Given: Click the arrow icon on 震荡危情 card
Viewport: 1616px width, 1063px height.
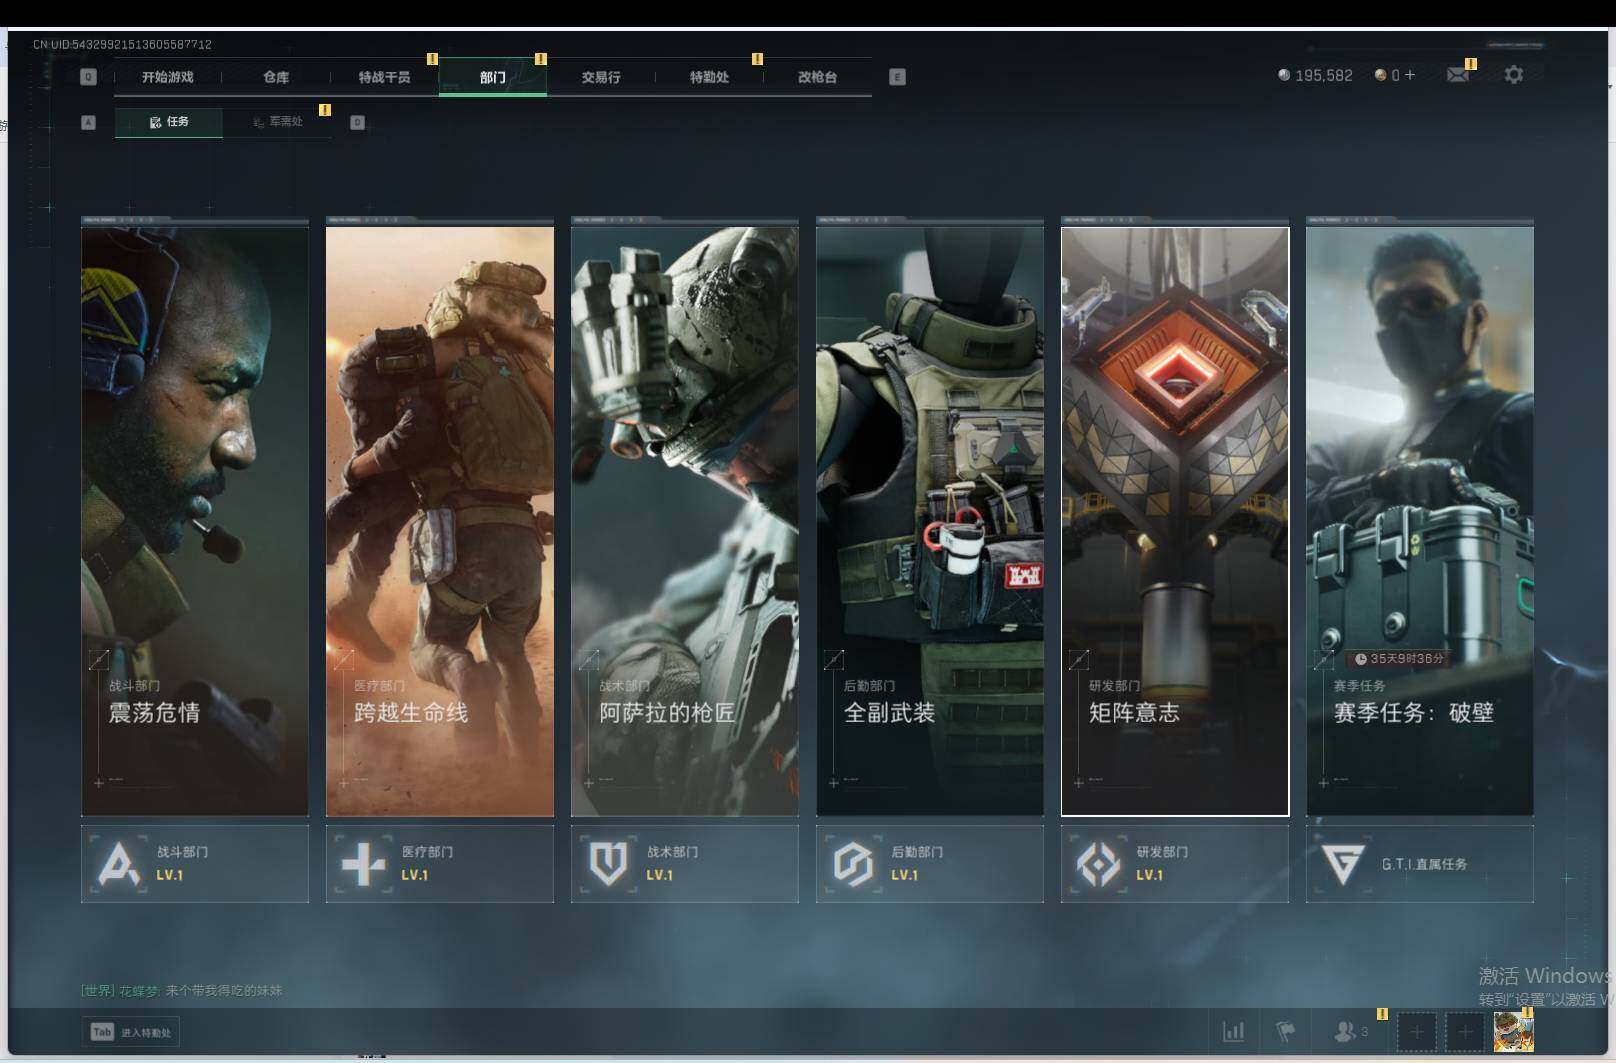Looking at the screenshot, I should [98, 659].
